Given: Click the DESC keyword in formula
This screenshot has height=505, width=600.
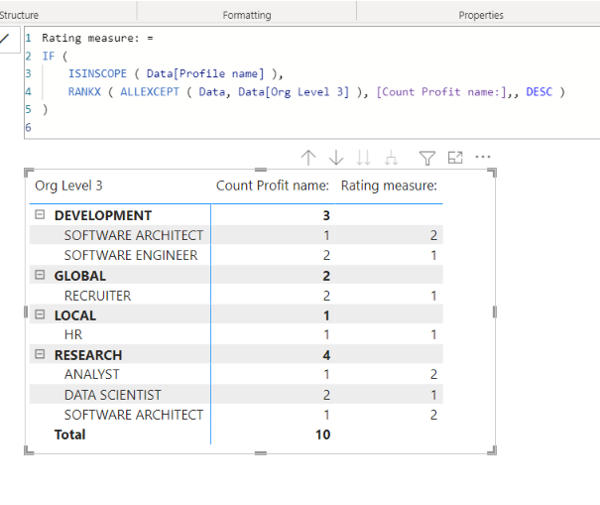Looking at the screenshot, I should [539, 92].
